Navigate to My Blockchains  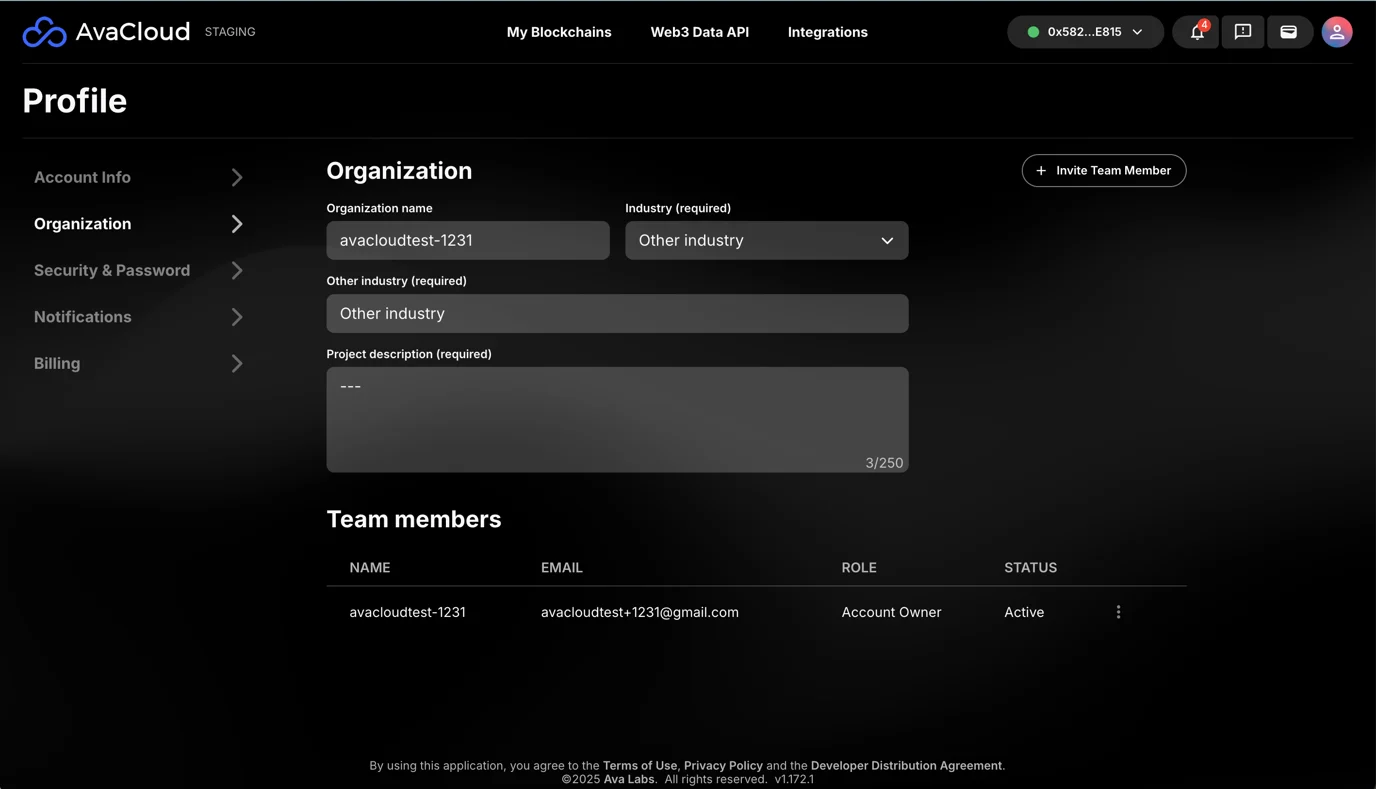tap(559, 31)
